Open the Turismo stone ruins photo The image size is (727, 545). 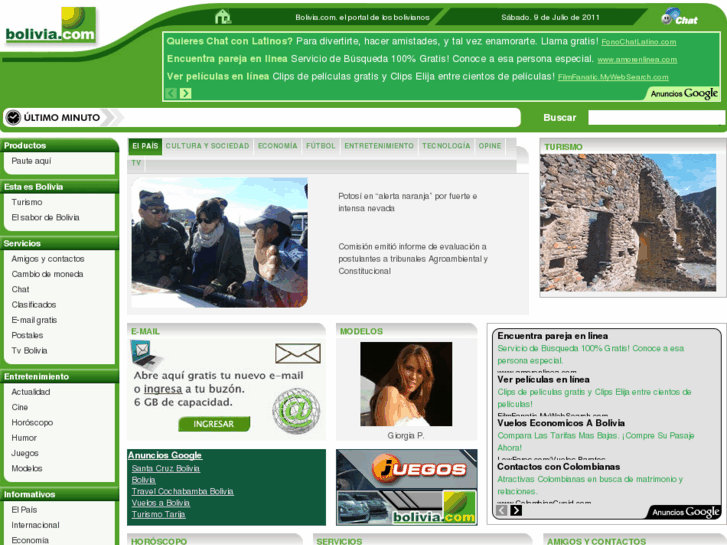point(628,223)
